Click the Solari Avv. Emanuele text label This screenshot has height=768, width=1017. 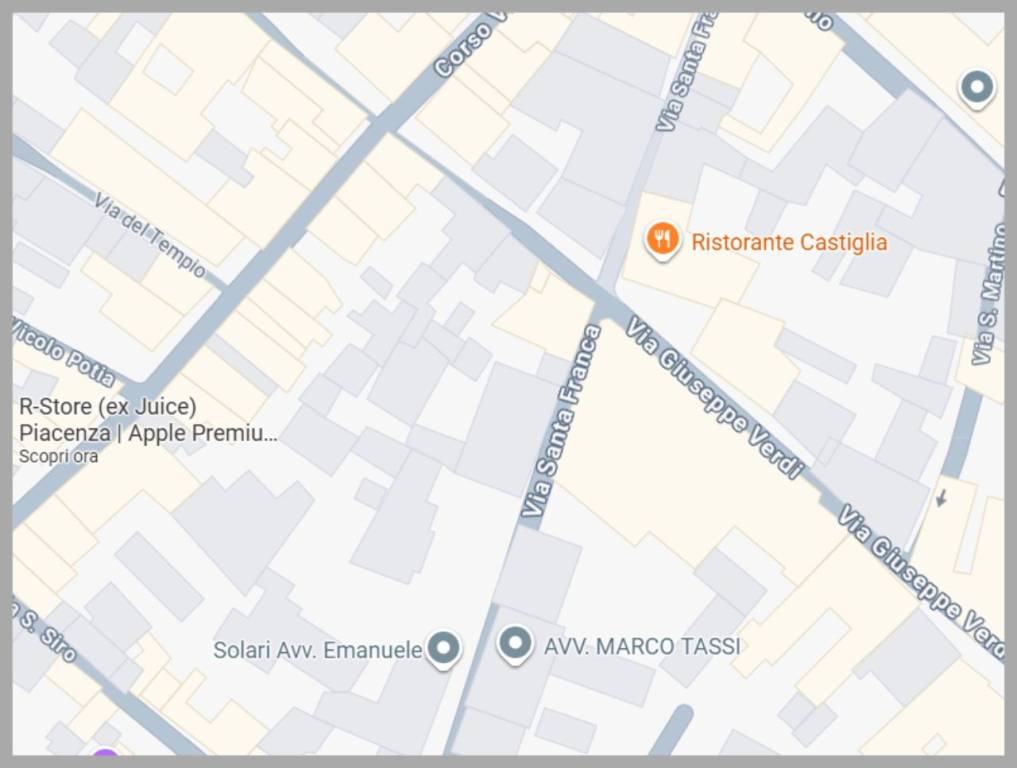(x=318, y=650)
